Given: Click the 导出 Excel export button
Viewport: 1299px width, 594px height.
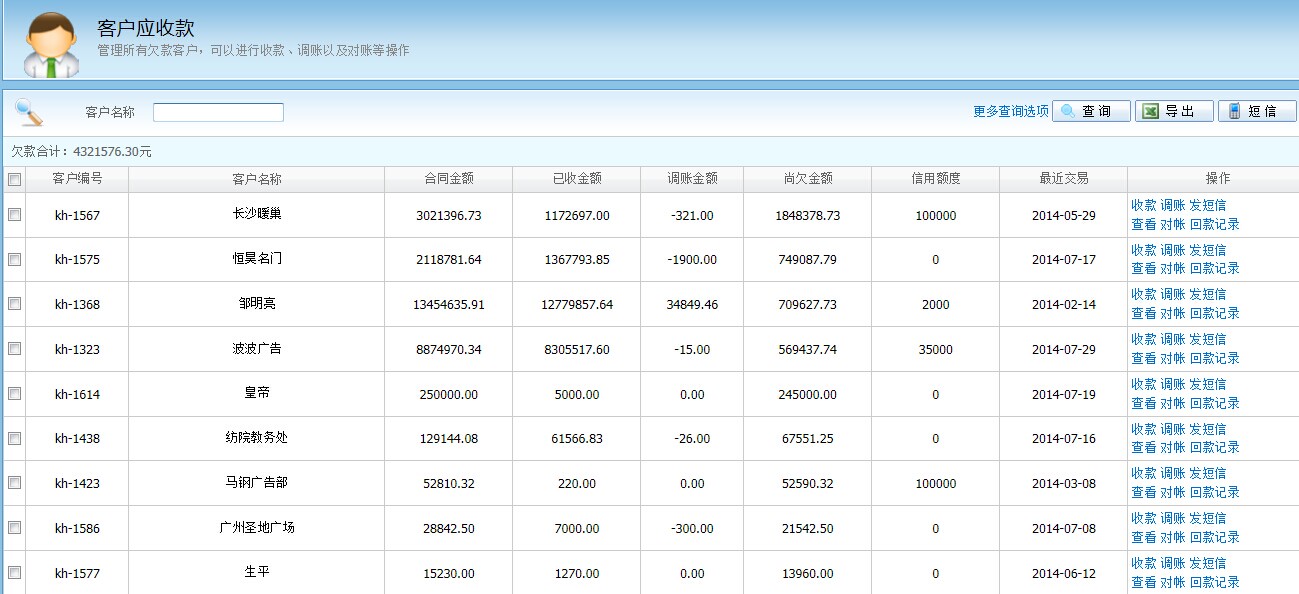Looking at the screenshot, I should click(x=1174, y=111).
